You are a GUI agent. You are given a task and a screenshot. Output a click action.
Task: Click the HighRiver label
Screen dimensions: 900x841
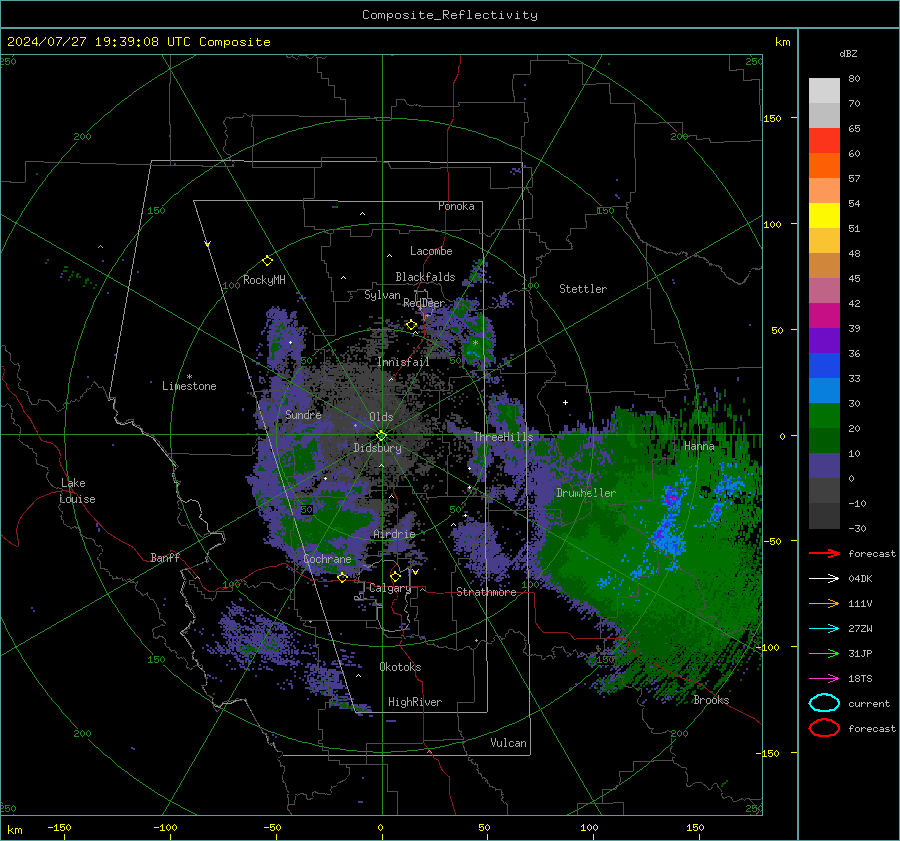pos(415,702)
